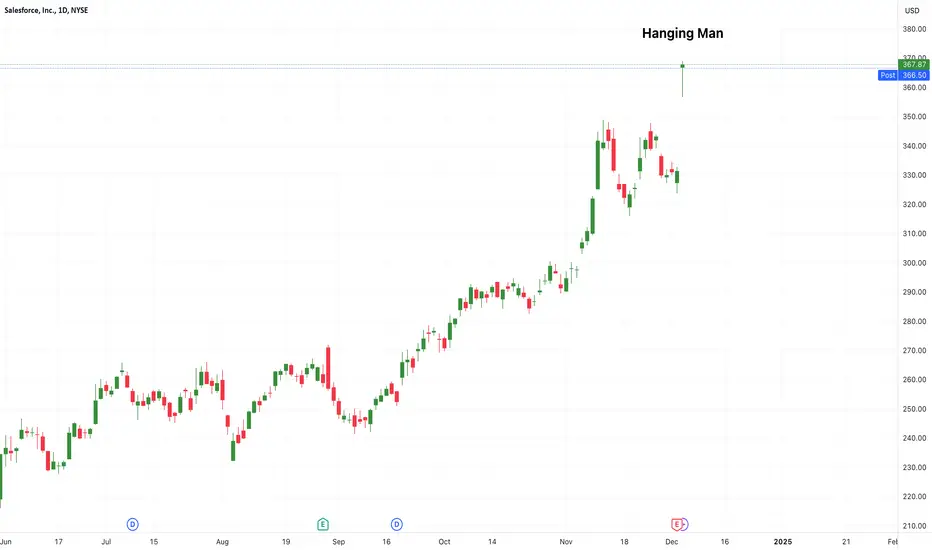Click the 2025 label on time axis
This screenshot has height=550, width=932.
(783, 542)
